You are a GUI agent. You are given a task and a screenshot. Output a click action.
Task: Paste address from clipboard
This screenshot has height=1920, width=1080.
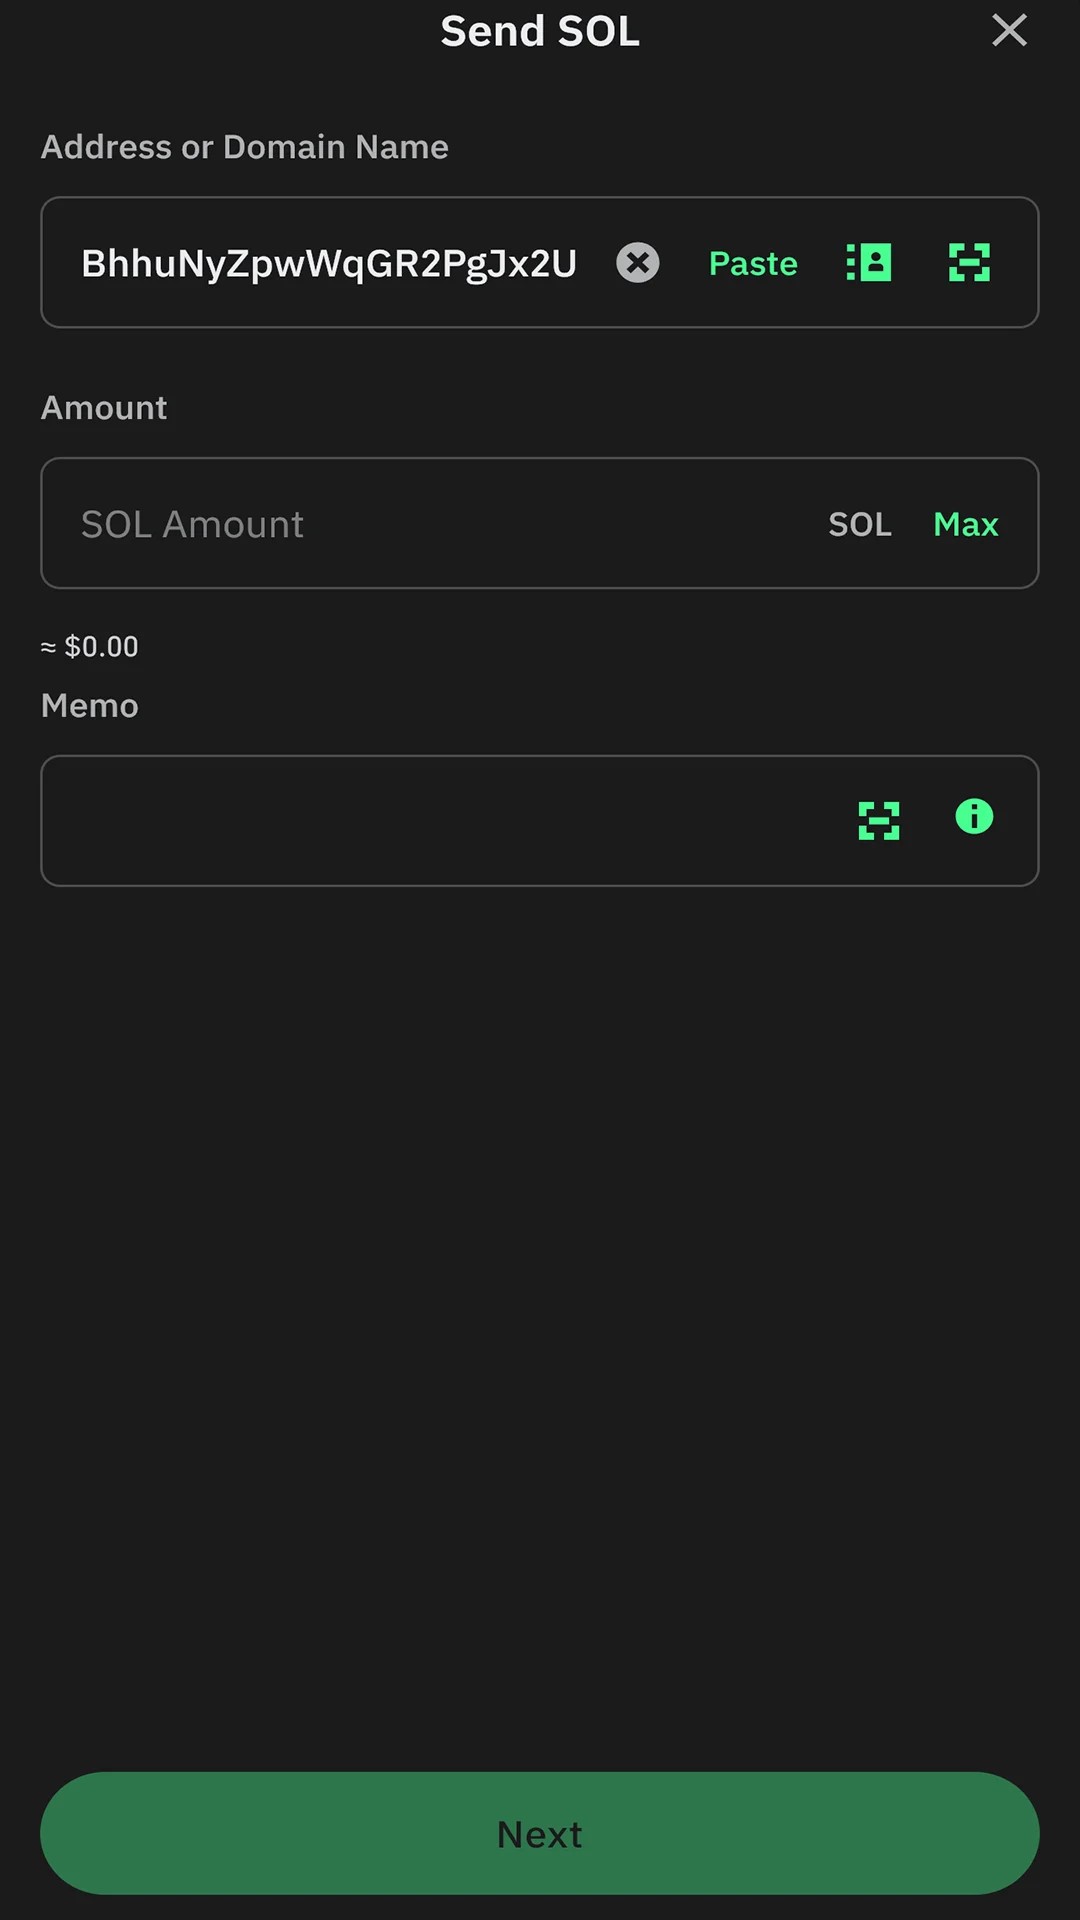pos(753,264)
